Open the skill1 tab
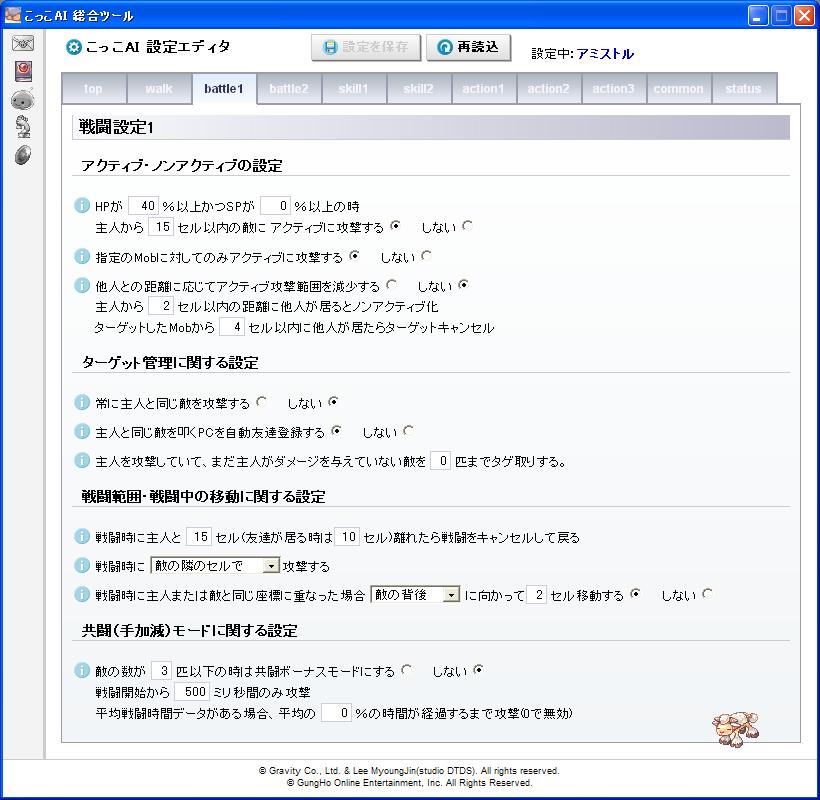The width and height of the screenshot is (820, 800). [x=353, y=89]
